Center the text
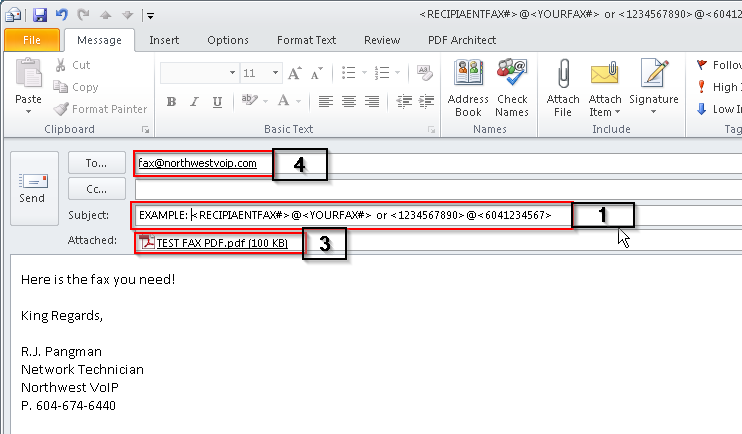The height and width of the screenshot is (434, 742). [x=349, y=101]
